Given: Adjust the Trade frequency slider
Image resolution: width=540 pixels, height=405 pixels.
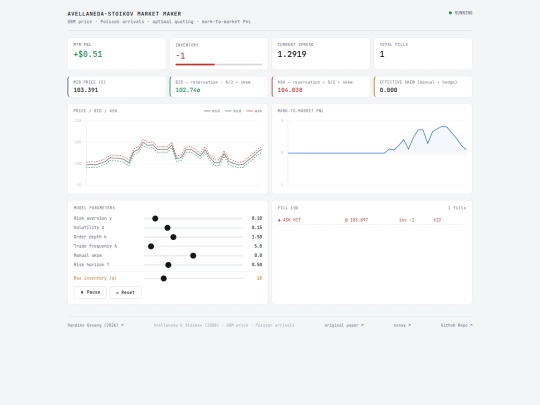Looking at the screenshot, I should (x=193, y=246).
